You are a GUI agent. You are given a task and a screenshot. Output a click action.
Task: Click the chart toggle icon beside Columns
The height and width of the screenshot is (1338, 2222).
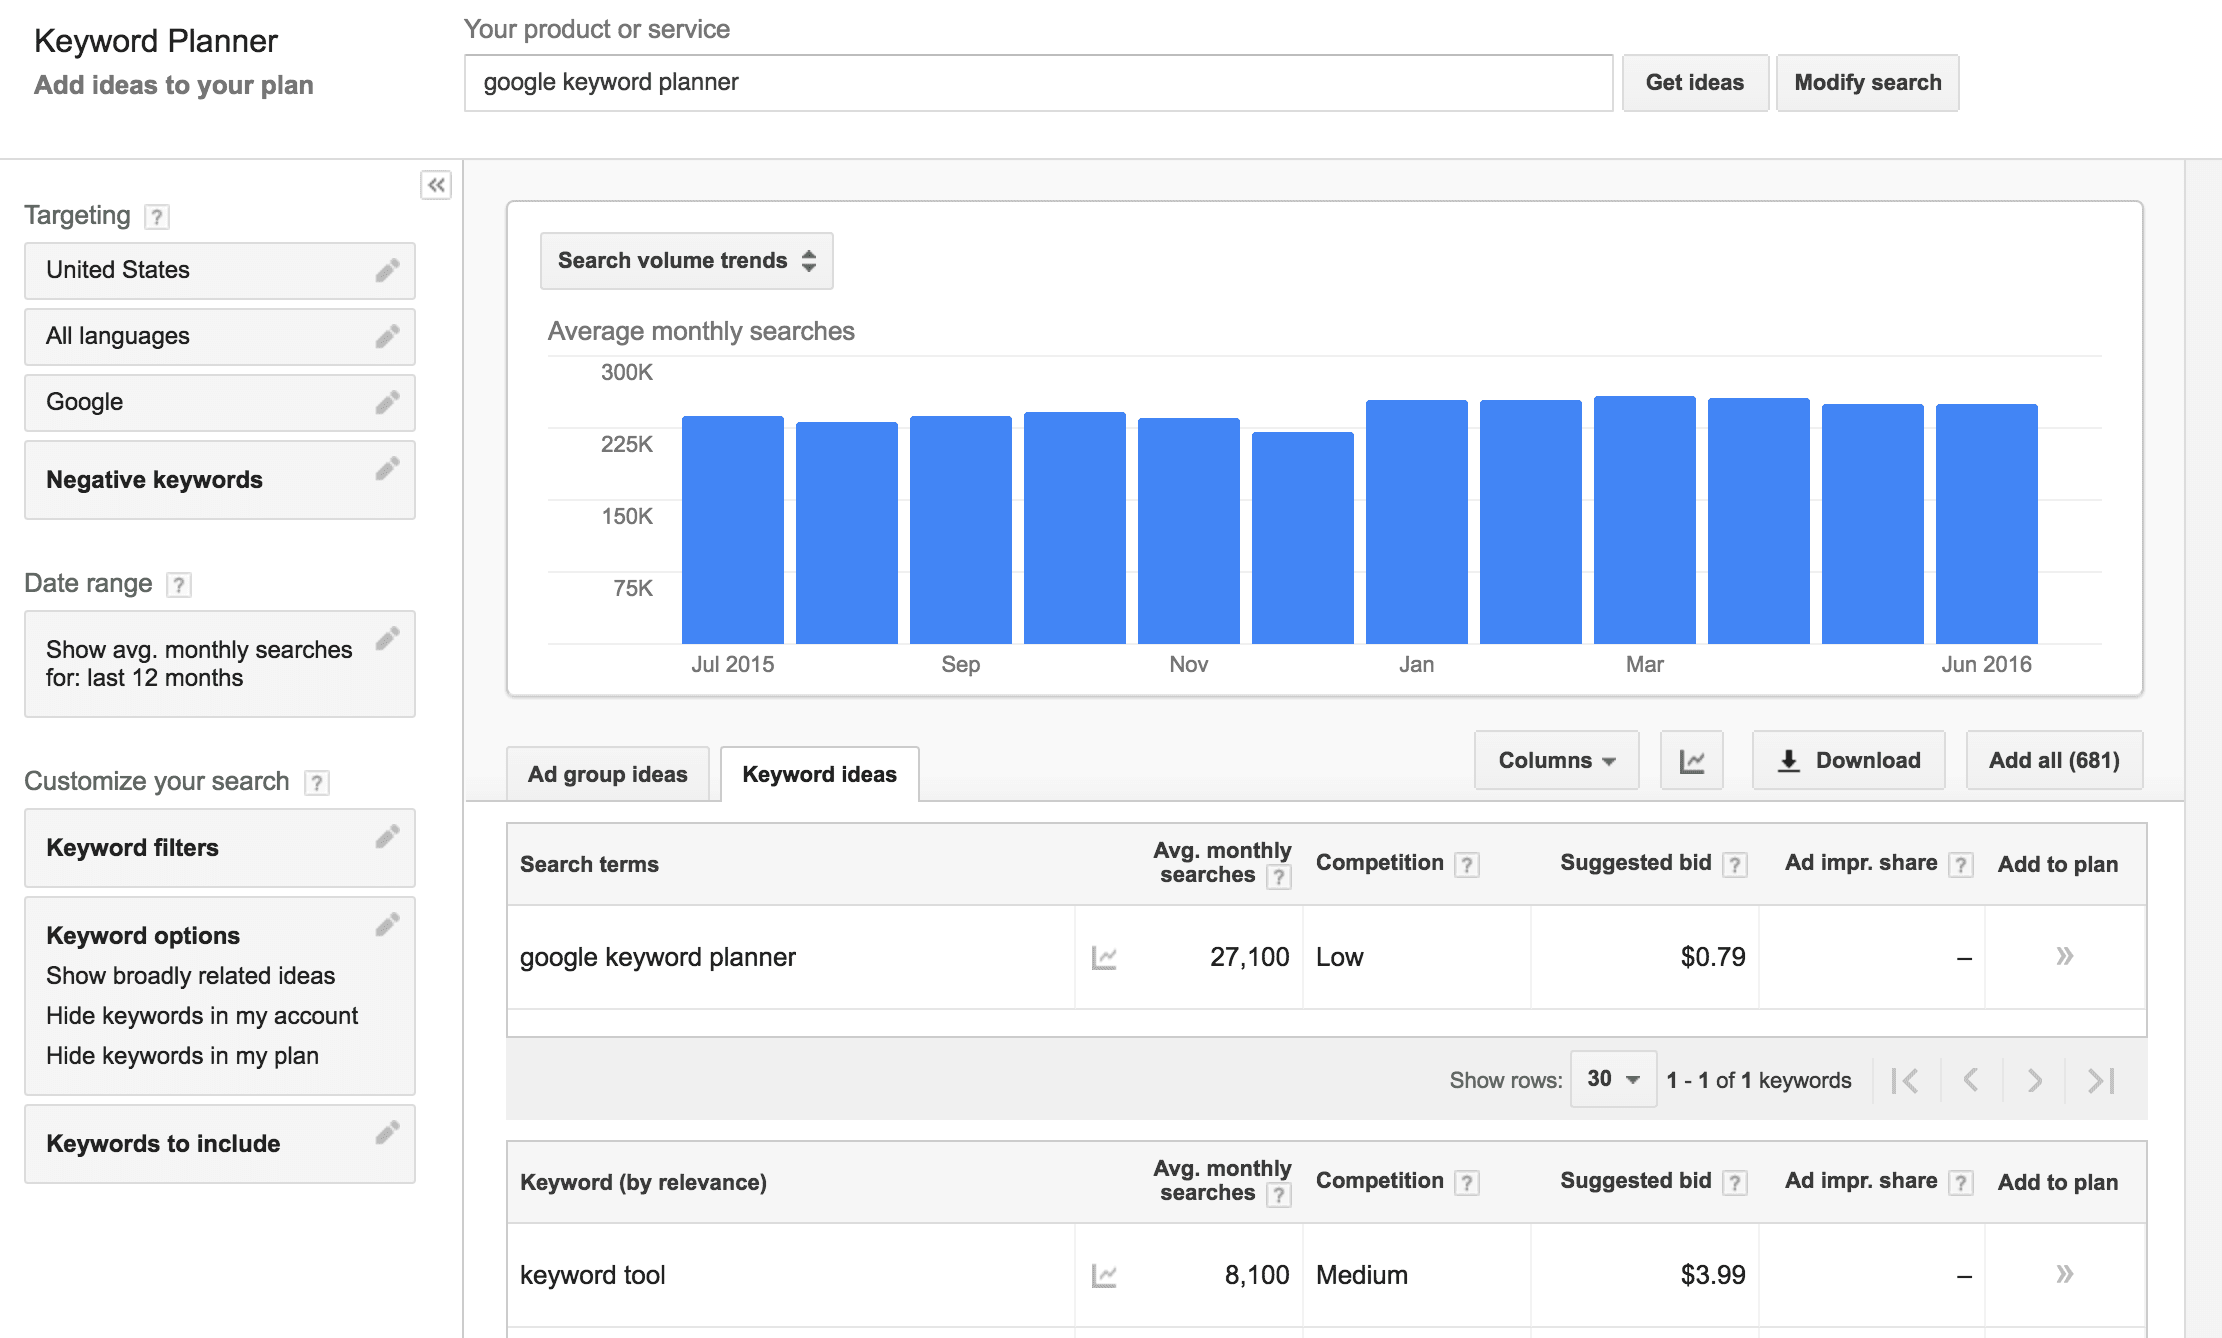point(1691,761)
